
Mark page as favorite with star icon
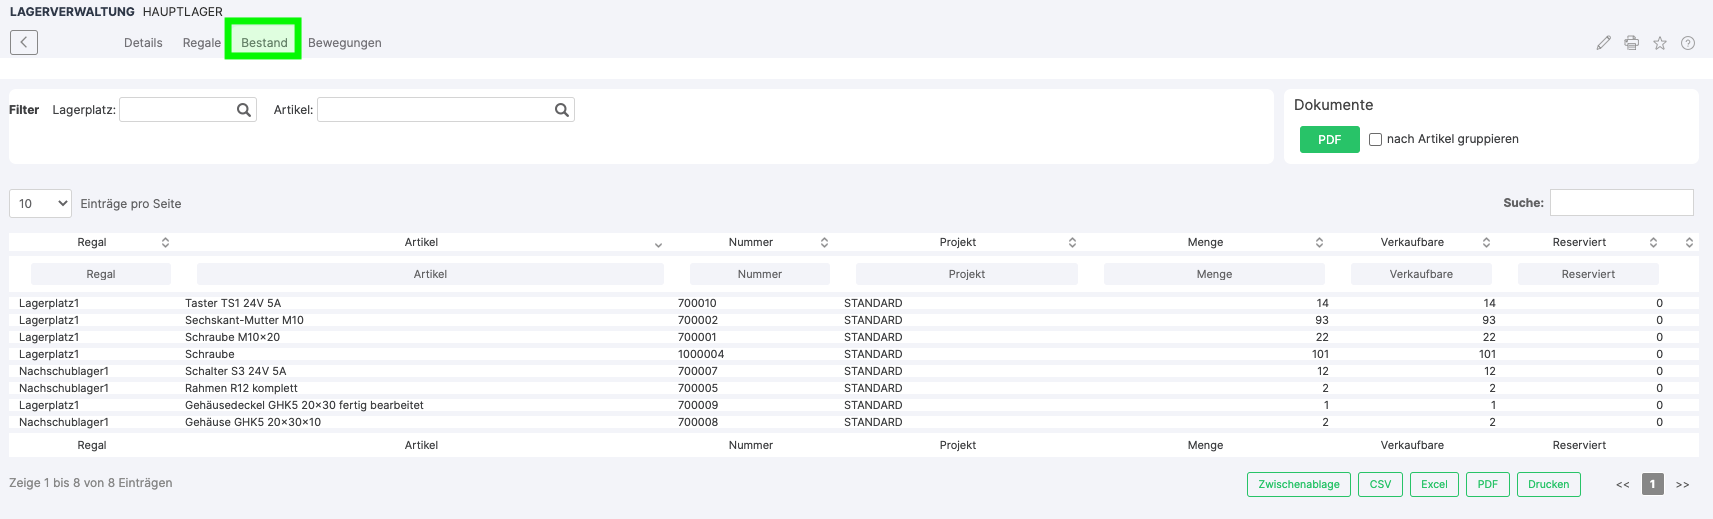pyautogui.click(x=1659, y=43)
